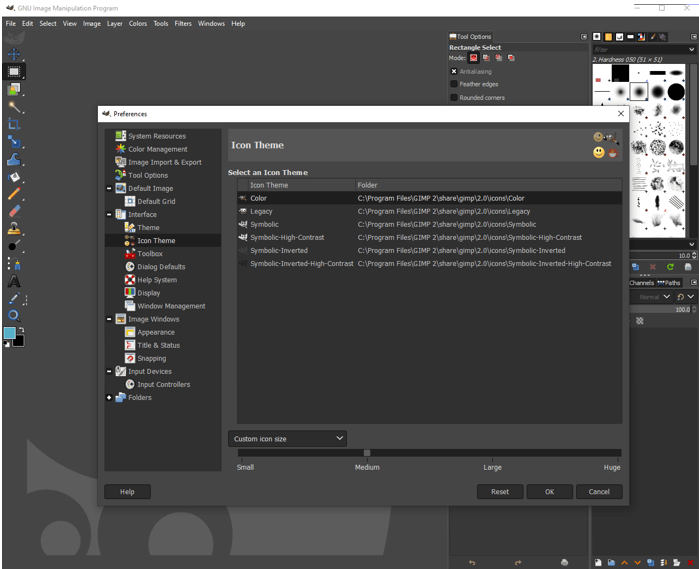Click the icon size slider handle
Screen dimensions: 699x569
click(366, 453)
